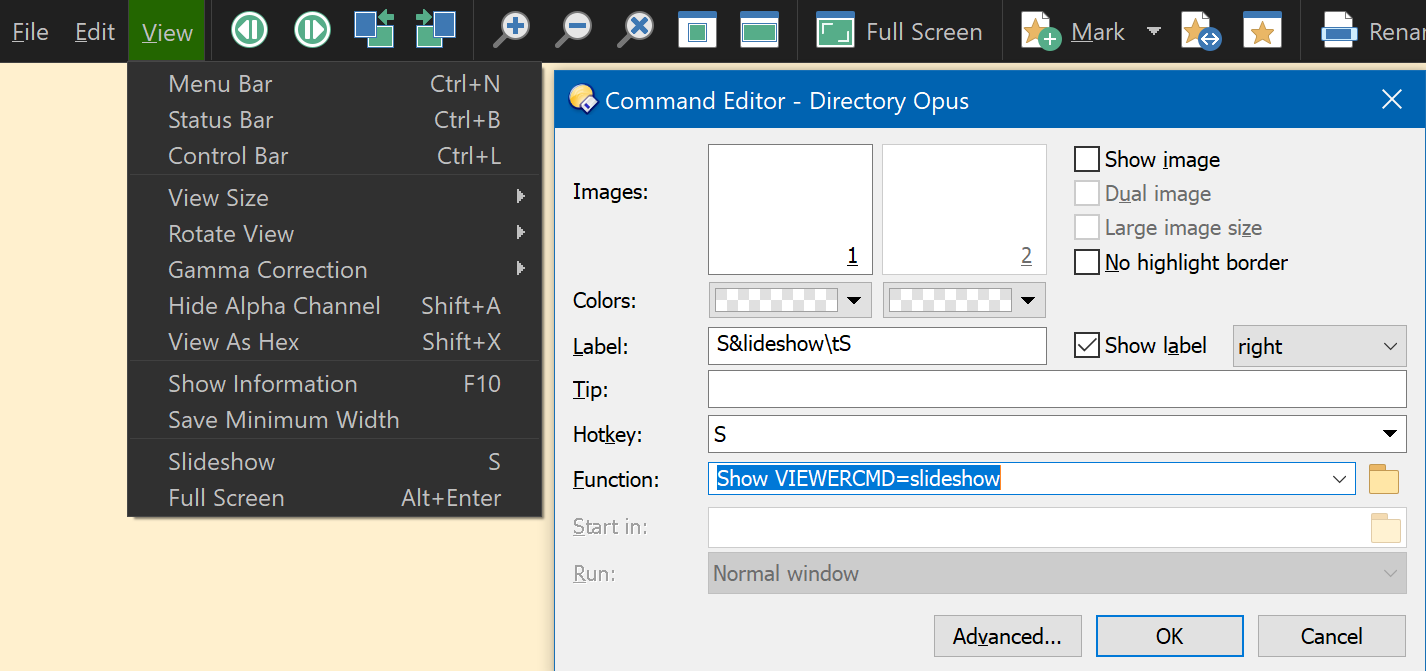Click the small green square window icon
Viewport: 1426px width, 671px height.
697,31
